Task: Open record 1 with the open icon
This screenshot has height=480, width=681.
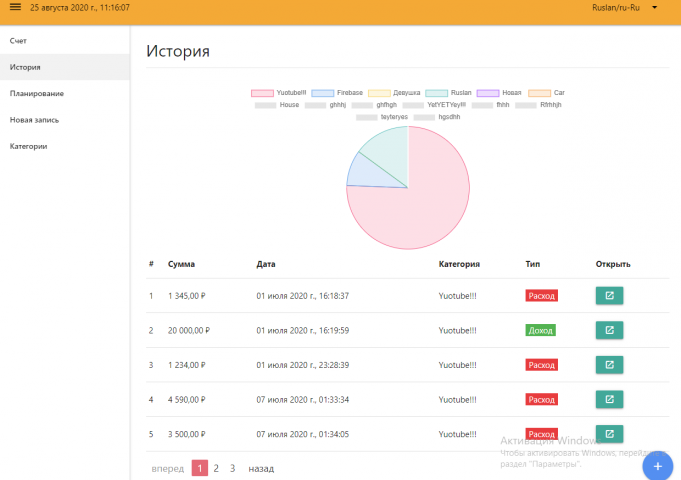Action: [609, 295]
